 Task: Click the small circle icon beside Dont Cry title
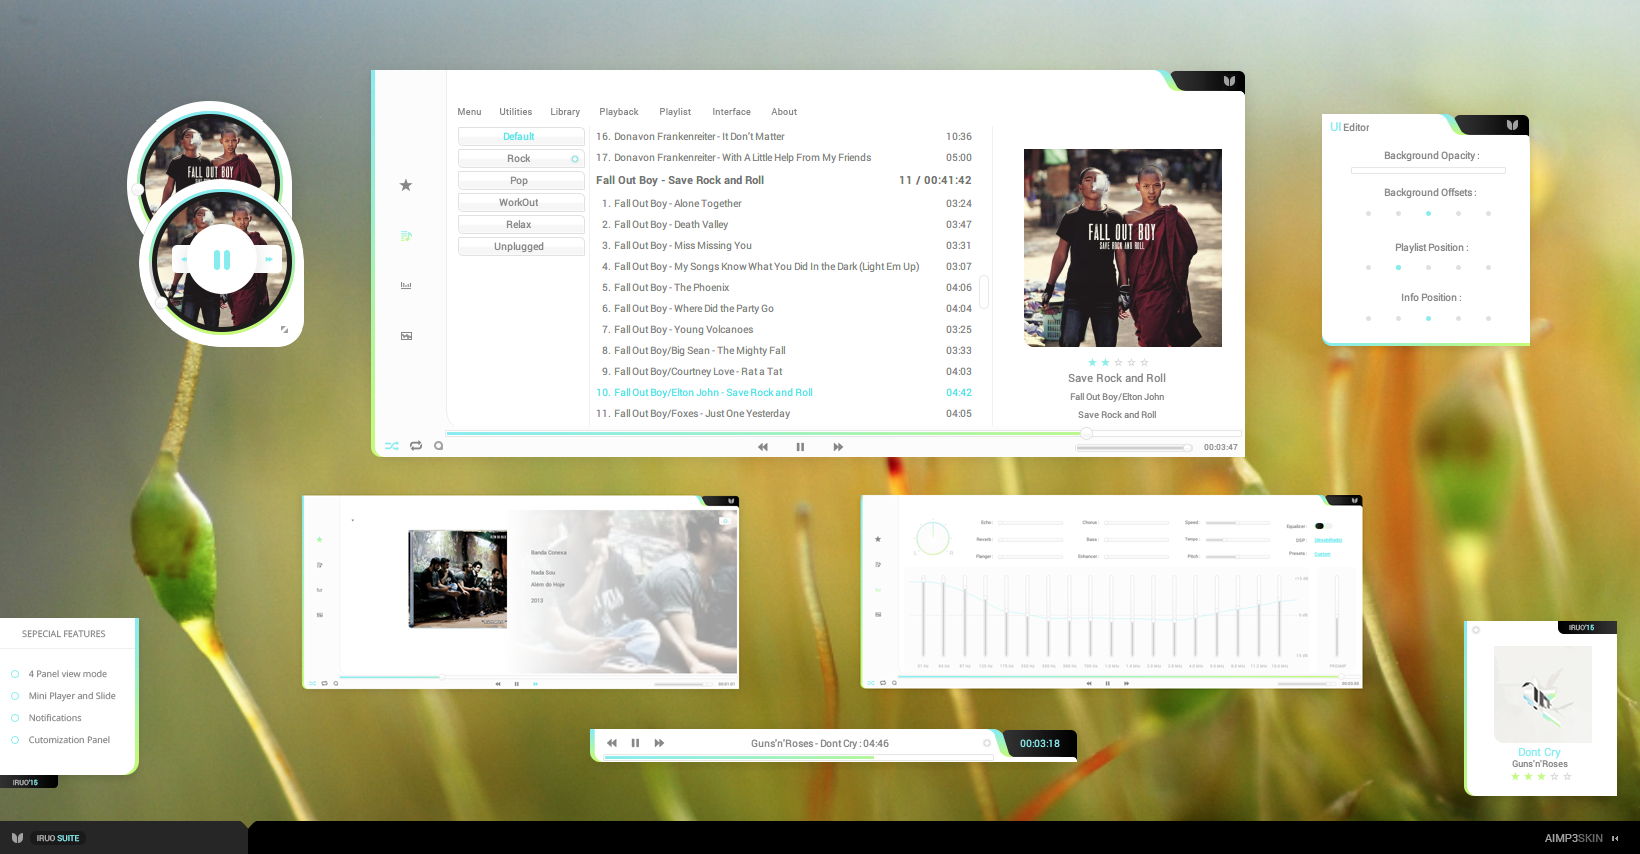coord(987,743)
